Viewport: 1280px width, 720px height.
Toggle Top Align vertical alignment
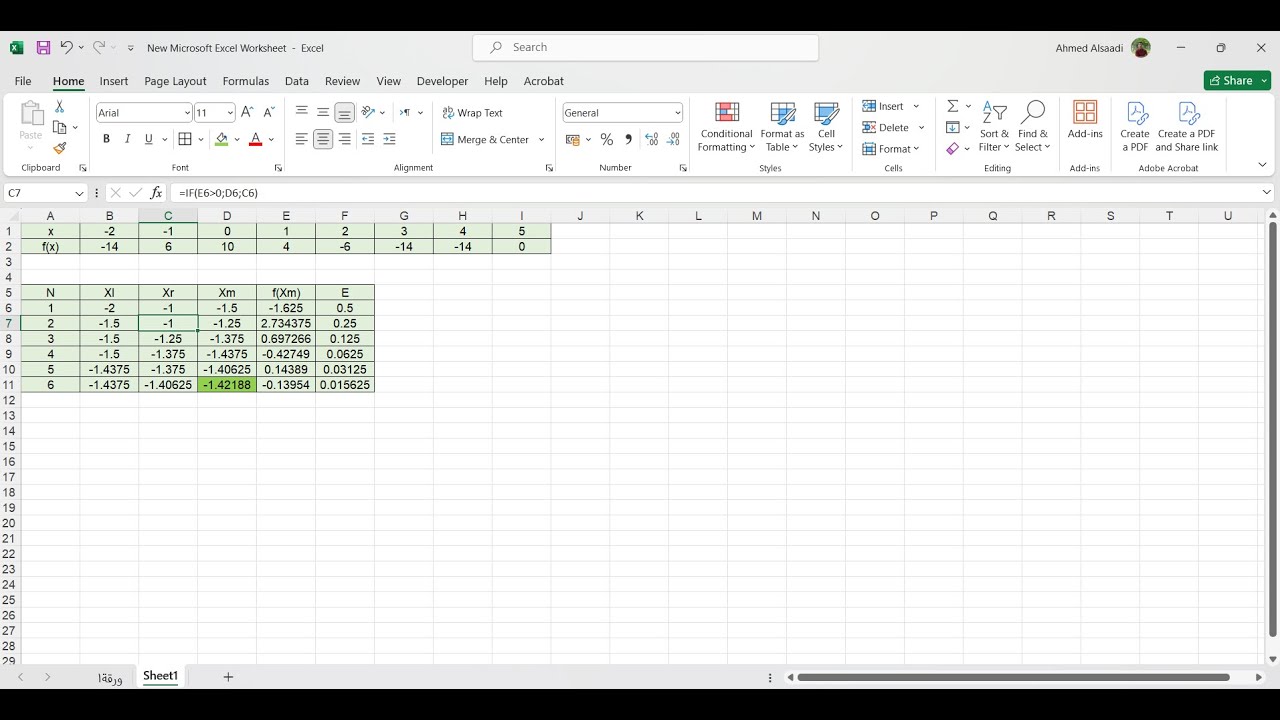coord(301,113)
